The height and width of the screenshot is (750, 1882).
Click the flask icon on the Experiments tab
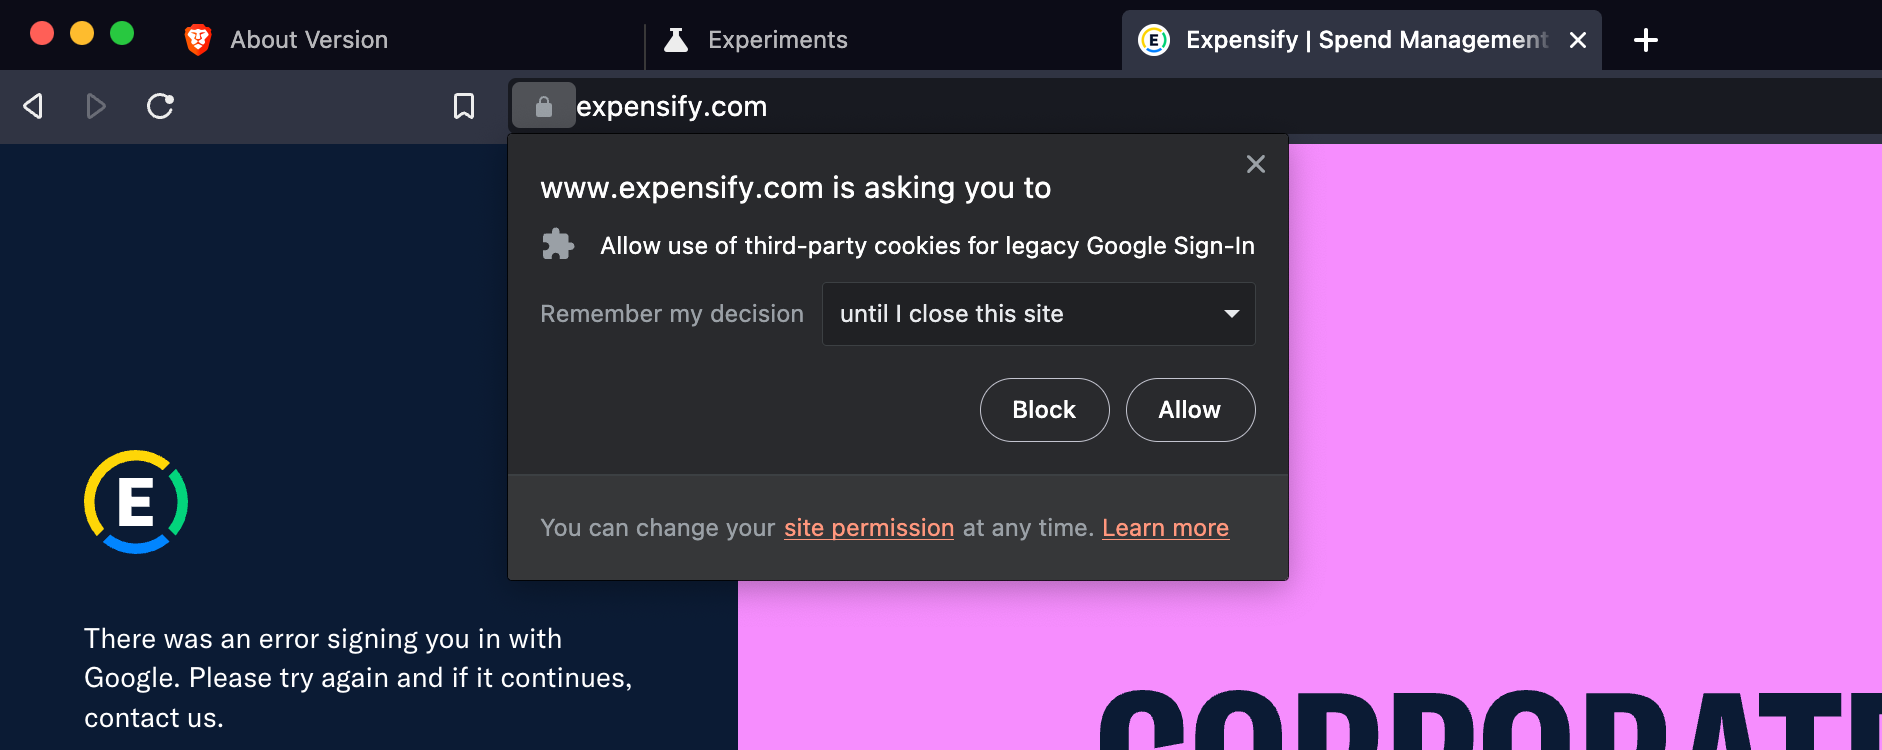[677, 39]
